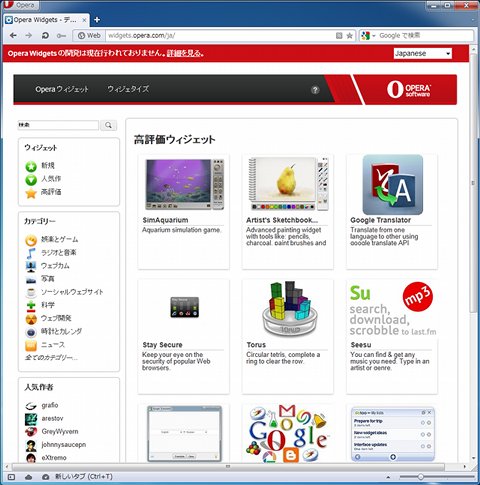
Task: Close the Opera Widgets tab
Action: click(x=84, y=20)
